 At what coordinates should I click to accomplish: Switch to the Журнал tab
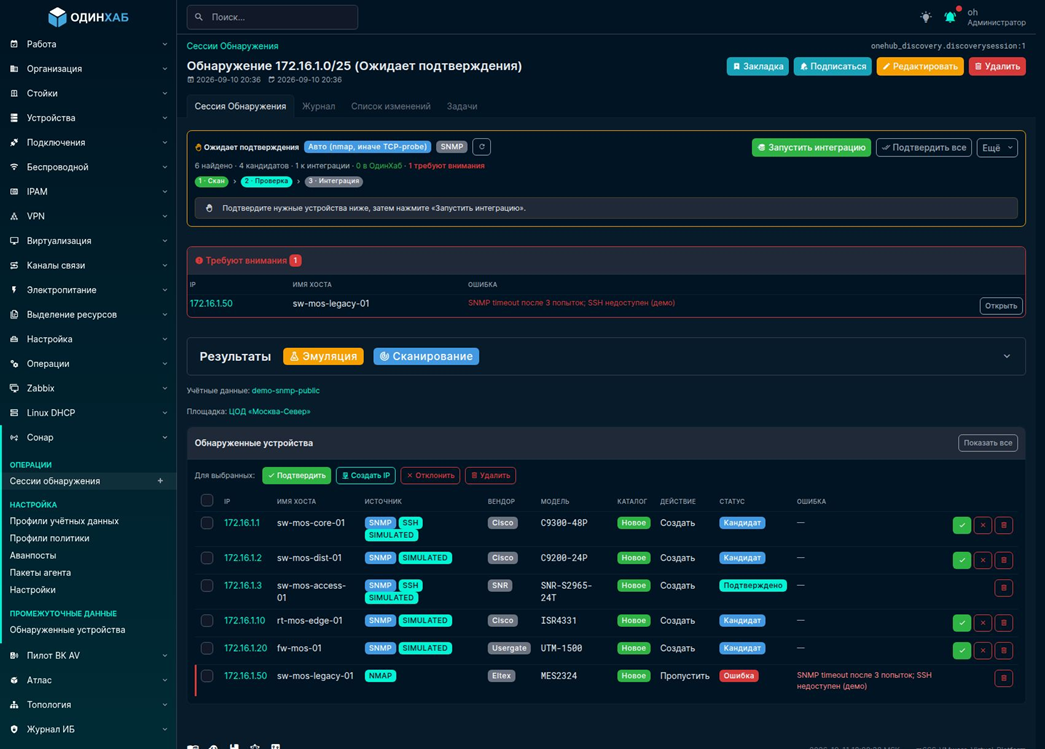tap(319, 106)
